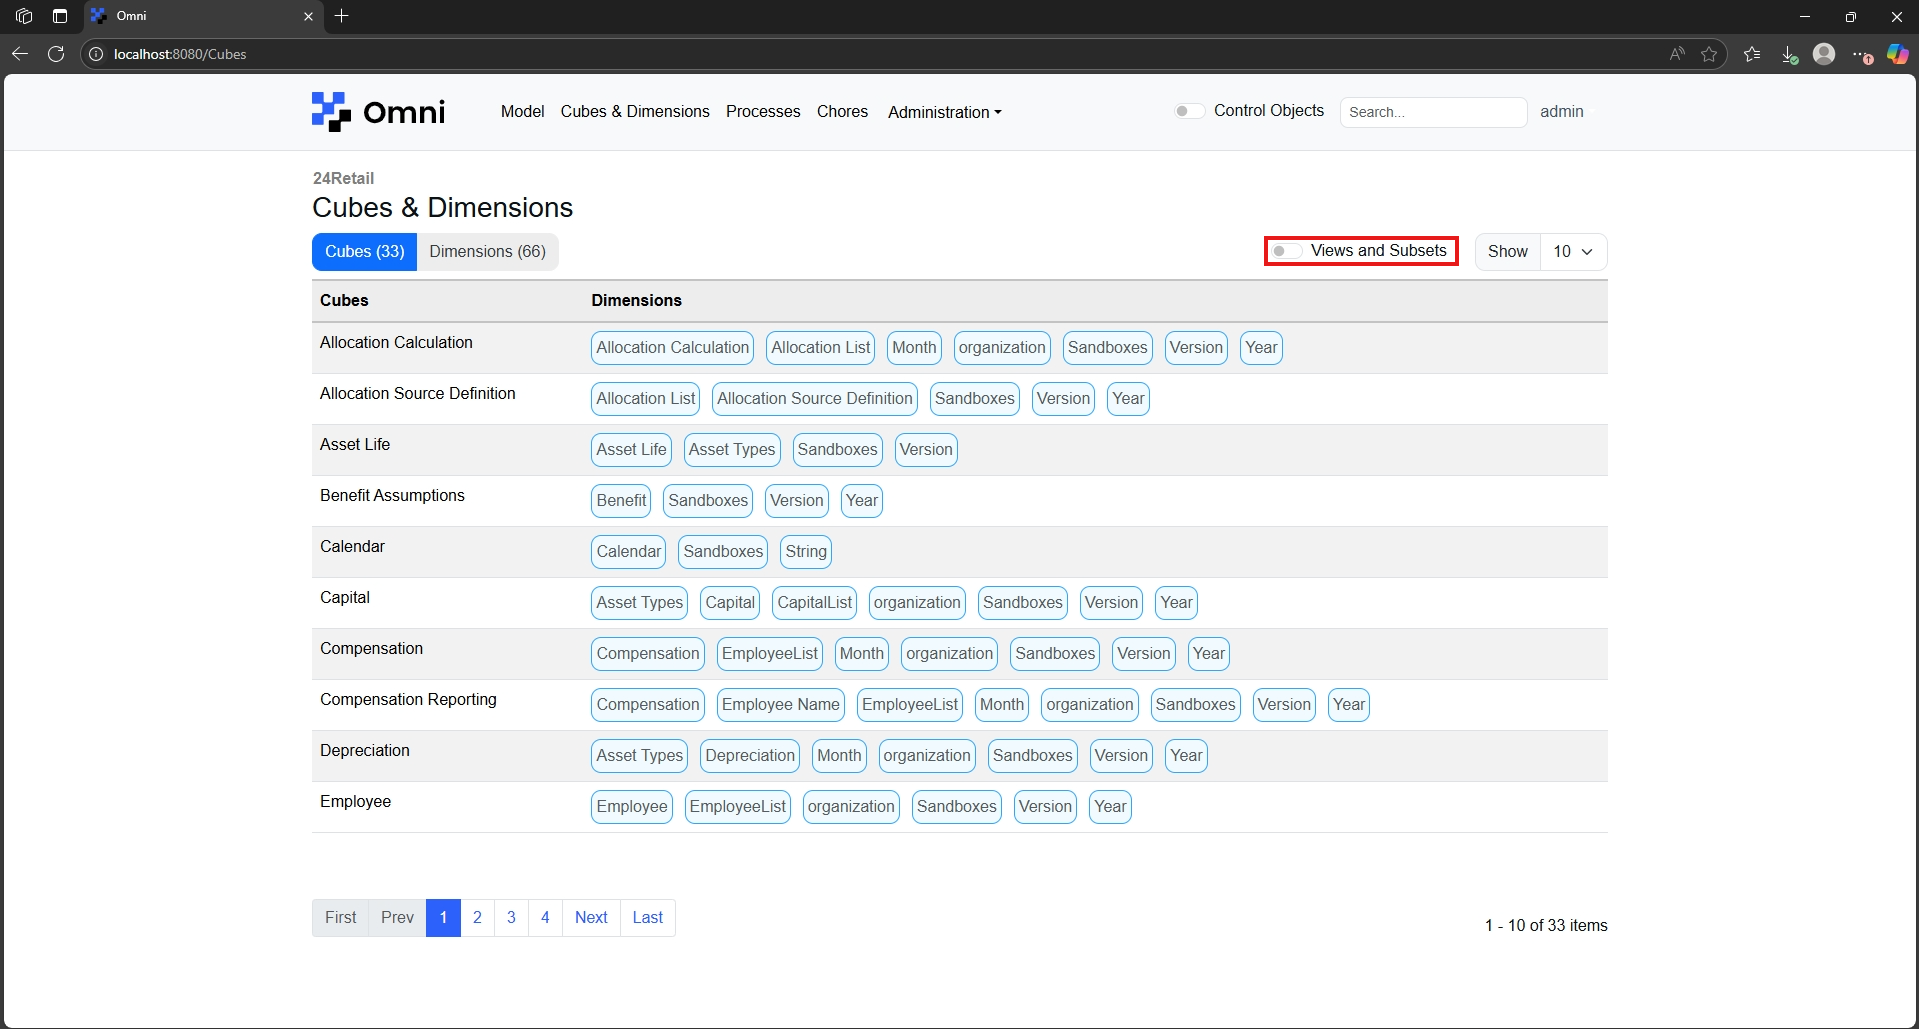Viewport: 1919px width, 1029px height.
Task: Open the Benefit Assumptions cube
Action: 392,495
